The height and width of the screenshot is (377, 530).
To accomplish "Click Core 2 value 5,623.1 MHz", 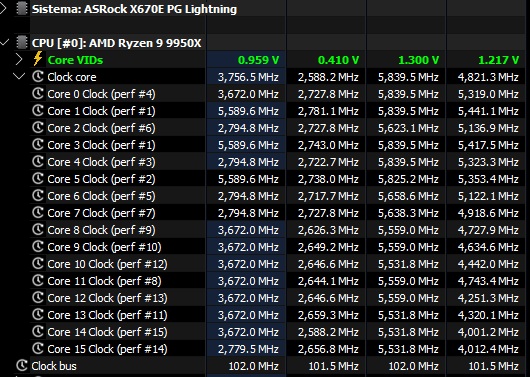I will pyautogui.click(x=408, y=128).
